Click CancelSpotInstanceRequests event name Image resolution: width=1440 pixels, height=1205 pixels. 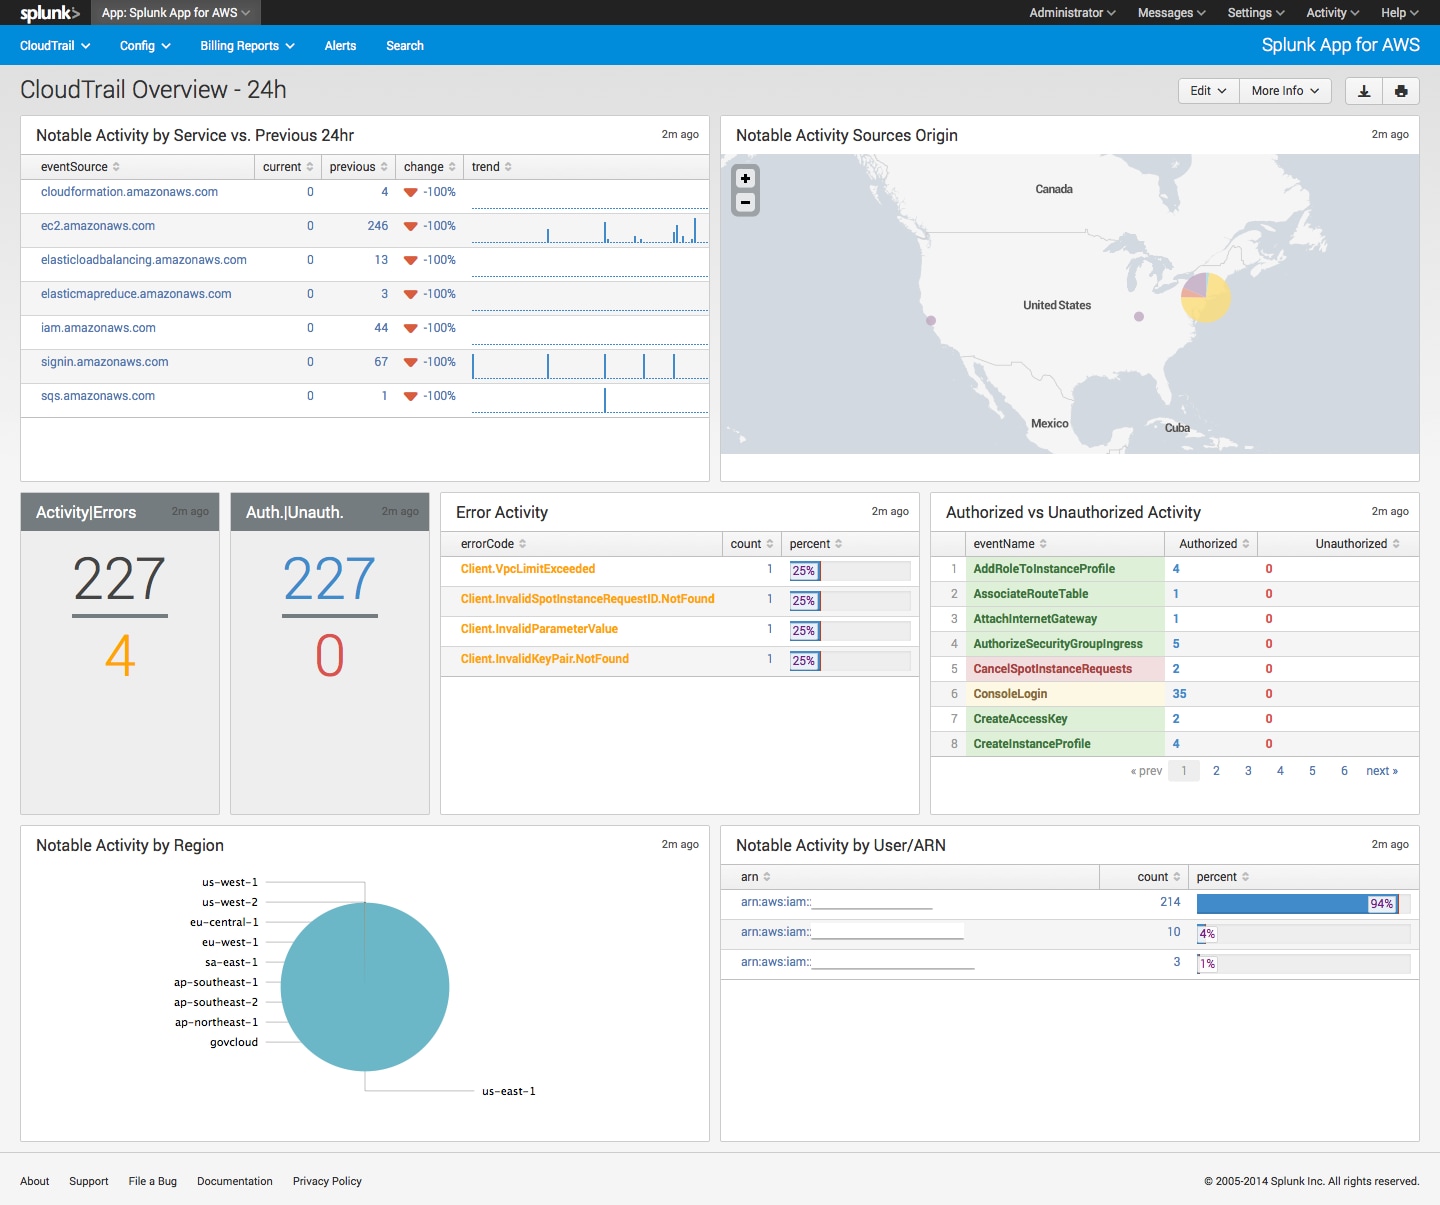coord(1053,669)
